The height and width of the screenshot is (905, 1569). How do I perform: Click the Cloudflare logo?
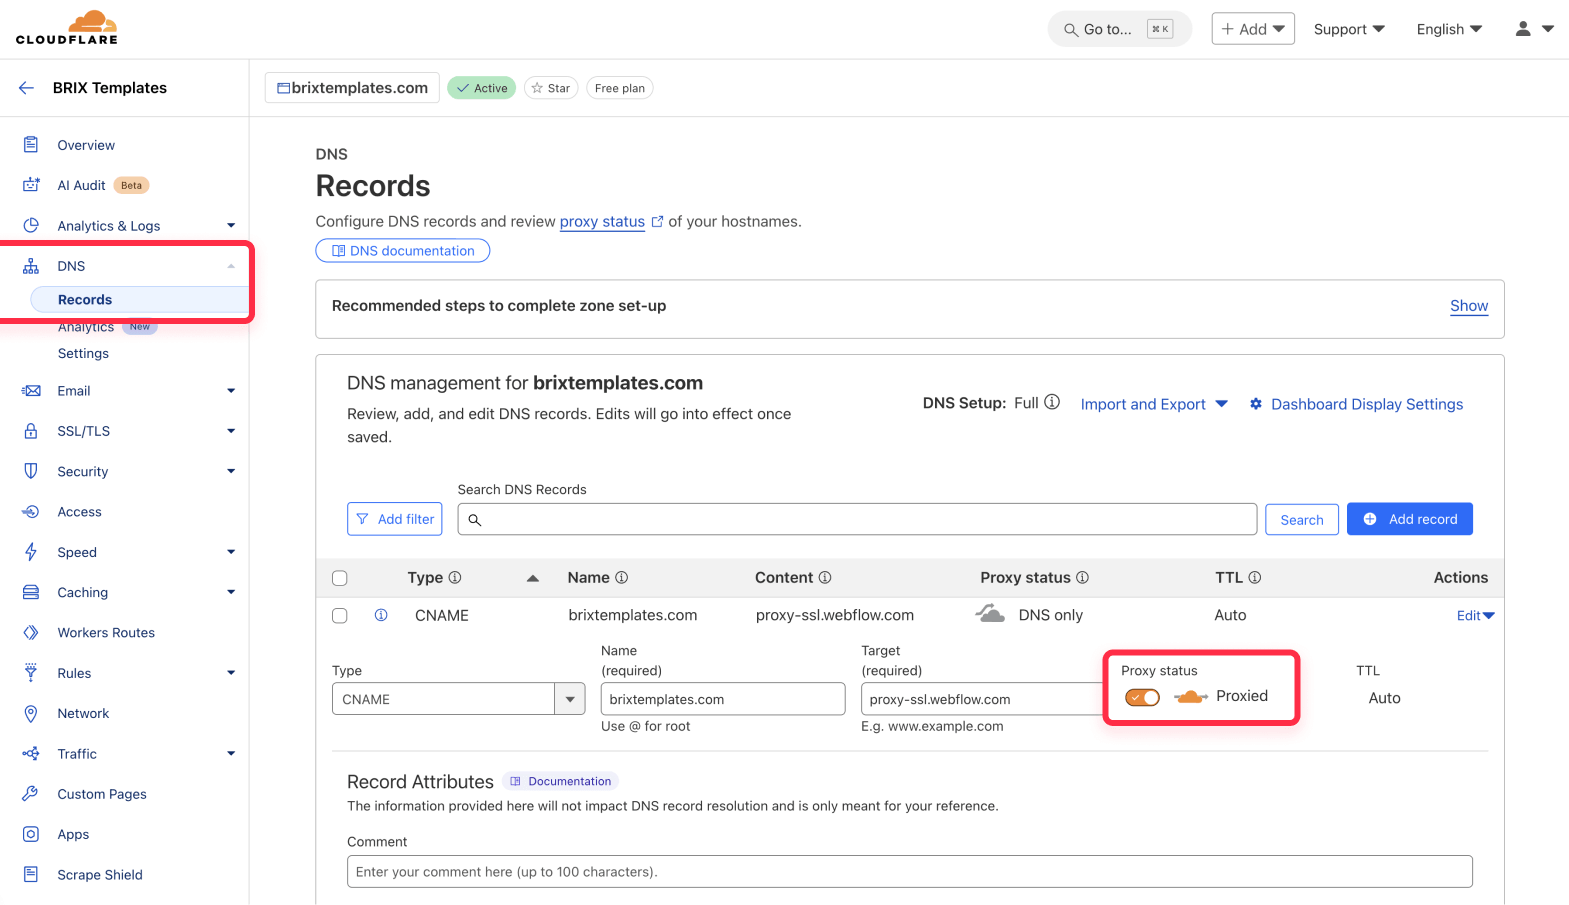click(67, 28)
